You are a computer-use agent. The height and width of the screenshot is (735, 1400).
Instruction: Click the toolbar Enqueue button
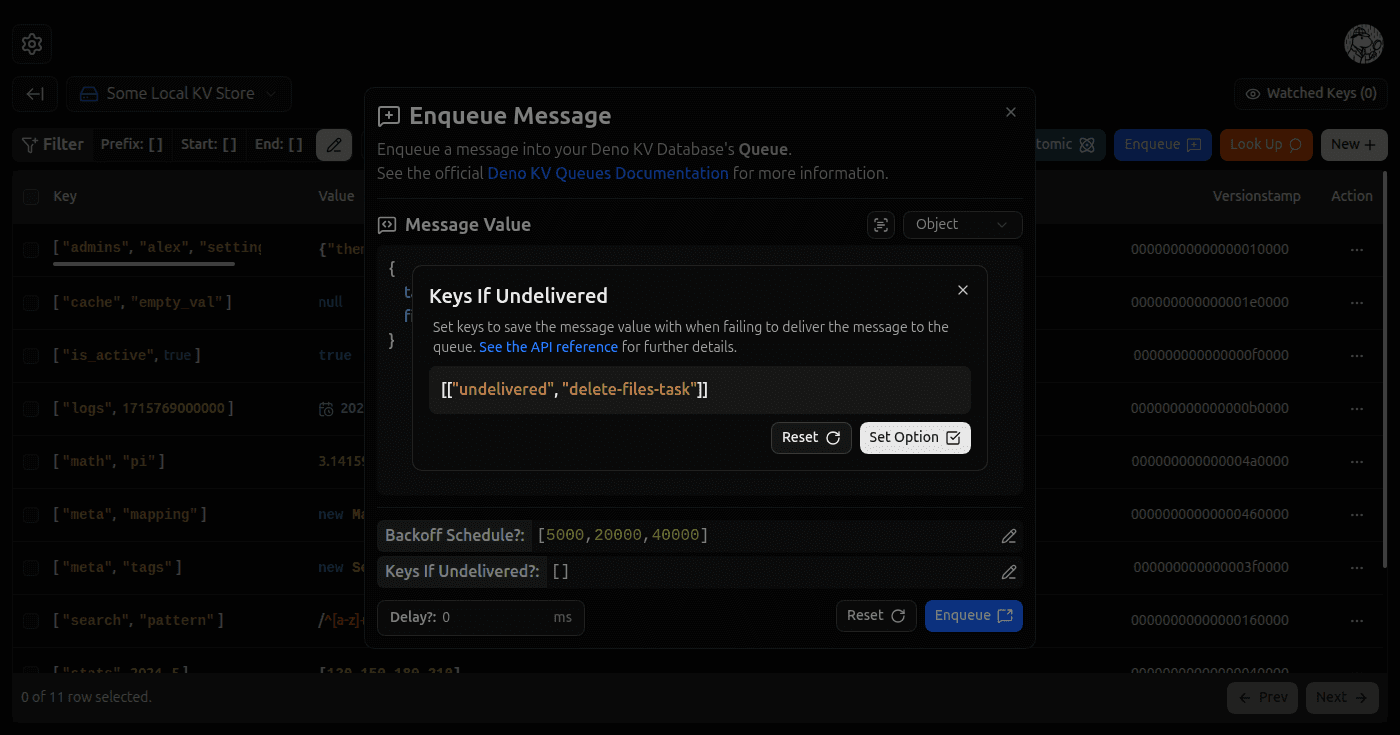[1163, 145]
